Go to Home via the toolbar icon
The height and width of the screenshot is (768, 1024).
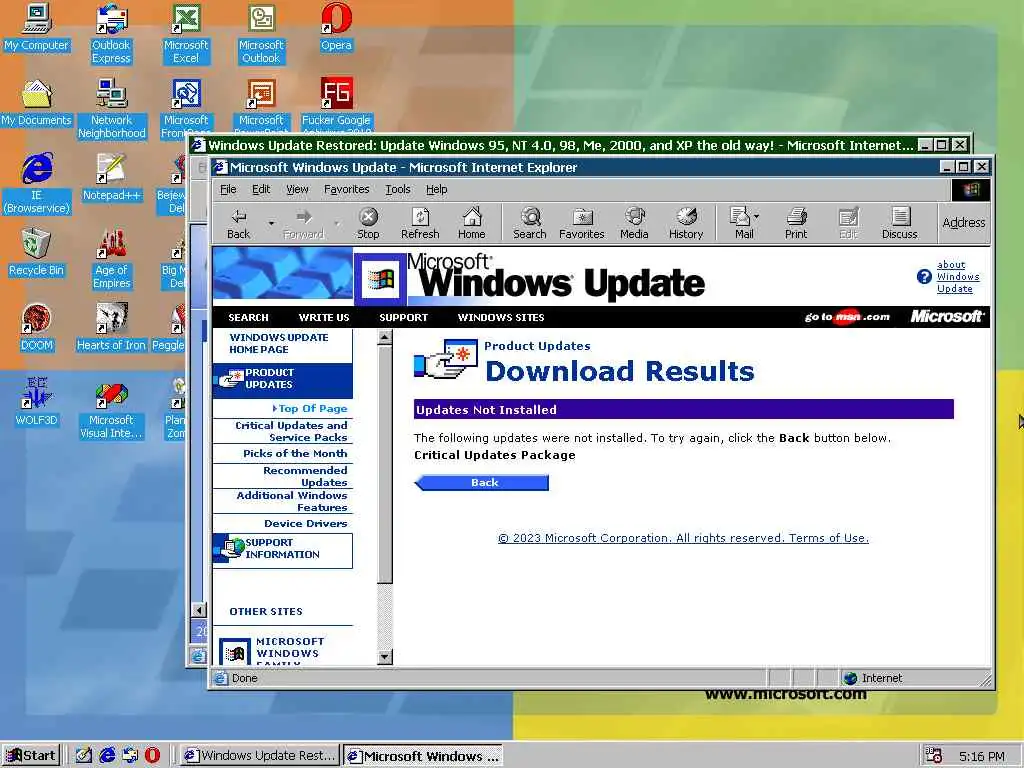click(x=472, y=223)
